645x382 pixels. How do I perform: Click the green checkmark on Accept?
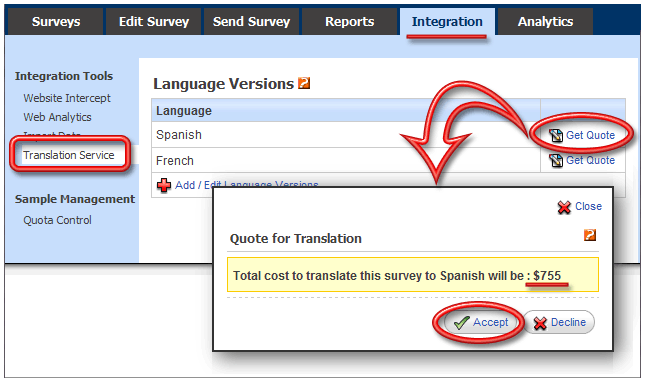pos(462,323)
